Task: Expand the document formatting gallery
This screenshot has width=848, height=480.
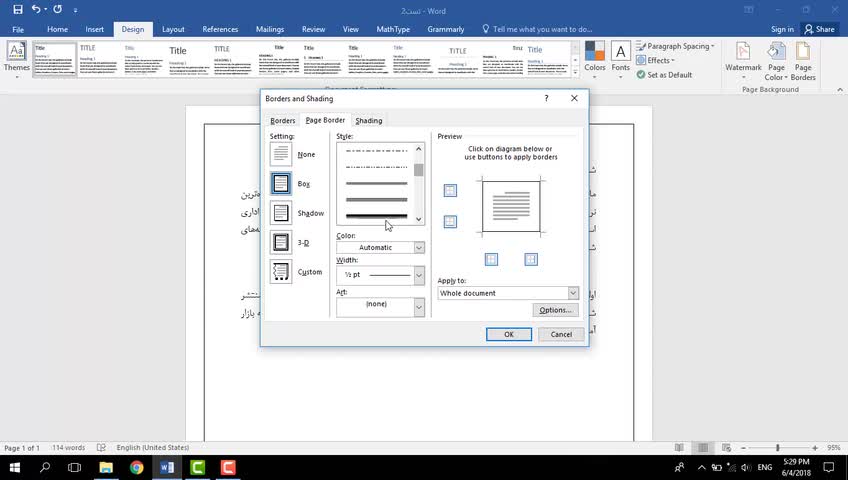Action: (x=575, y=72)
